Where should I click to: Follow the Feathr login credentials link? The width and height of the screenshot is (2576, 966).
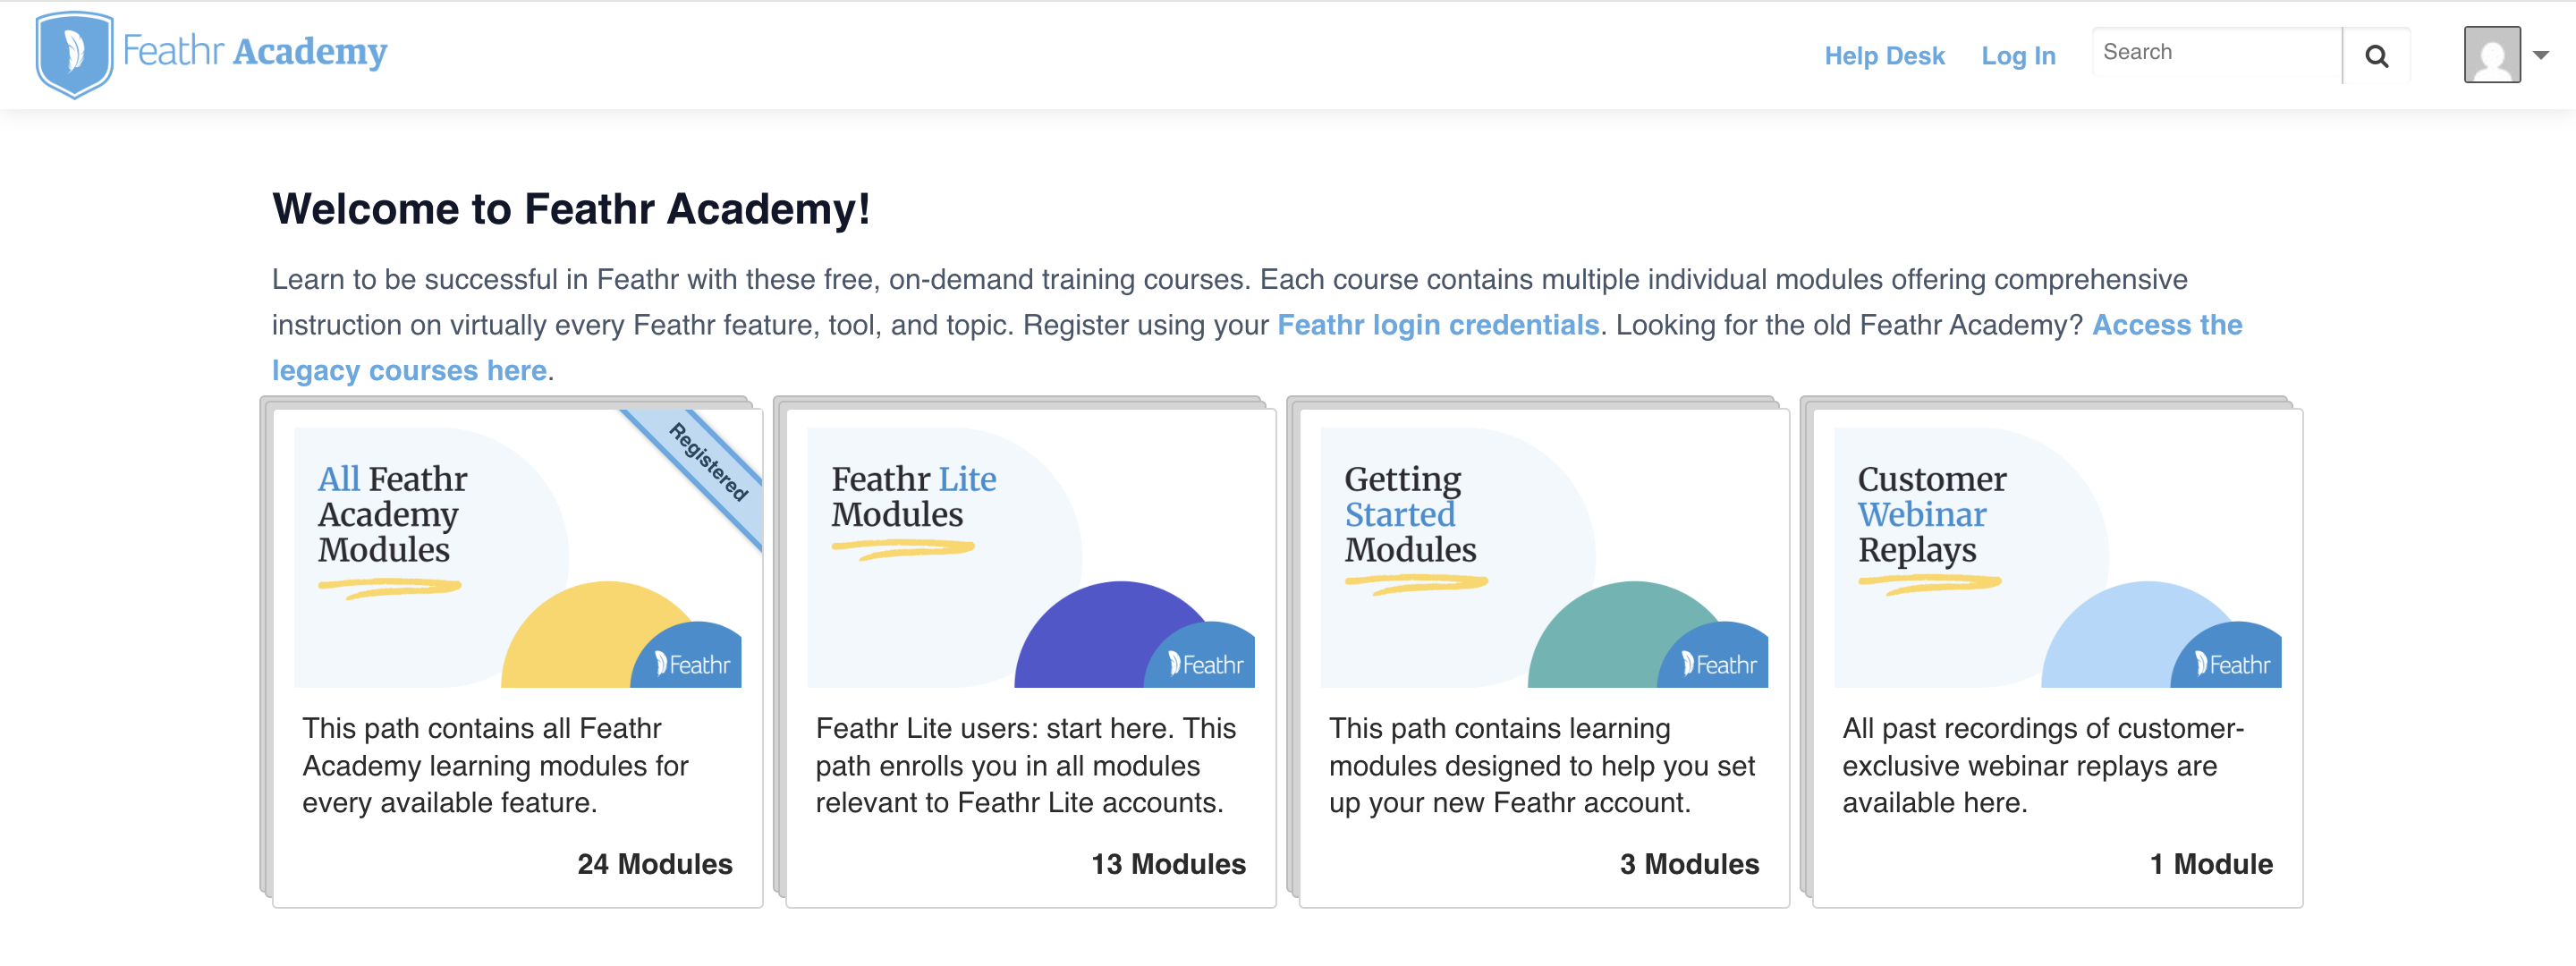coord(1437,325)
